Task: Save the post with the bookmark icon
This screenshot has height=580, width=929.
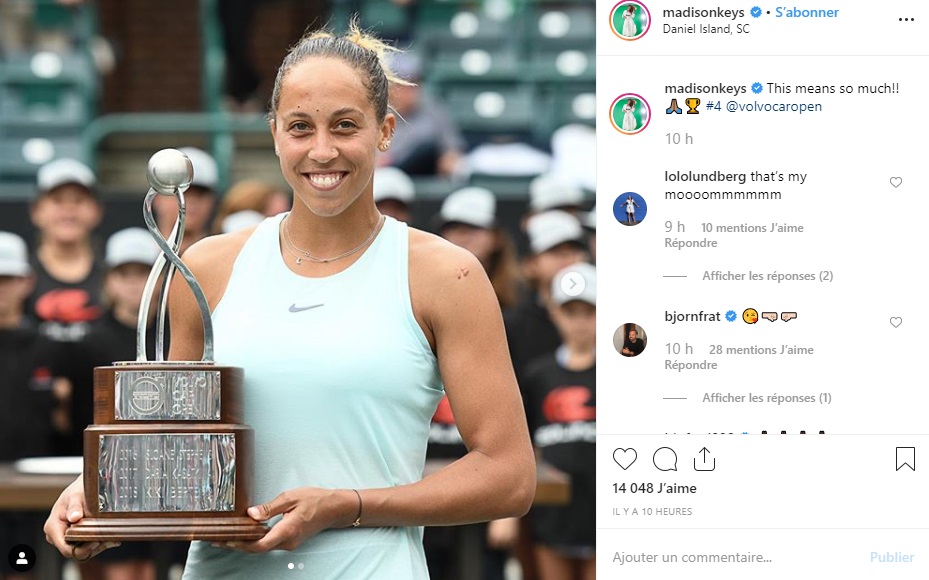Action: click(x=905, y=459)
